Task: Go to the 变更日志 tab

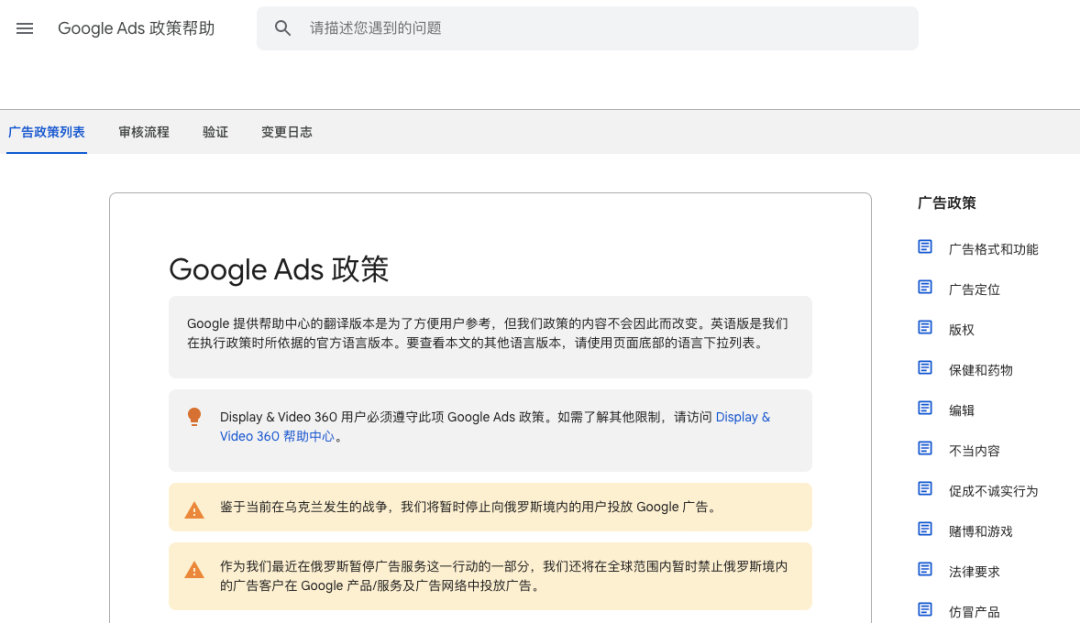Action: 287,132
